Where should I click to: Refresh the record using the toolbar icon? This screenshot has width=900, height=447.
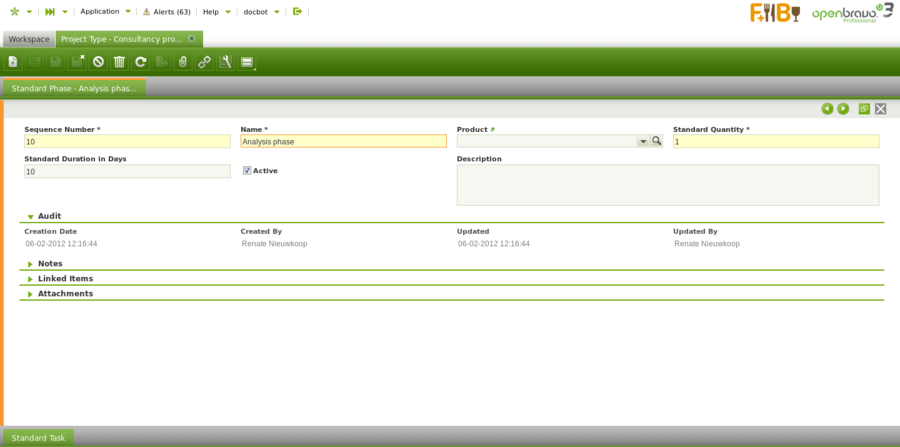point(141,62)
